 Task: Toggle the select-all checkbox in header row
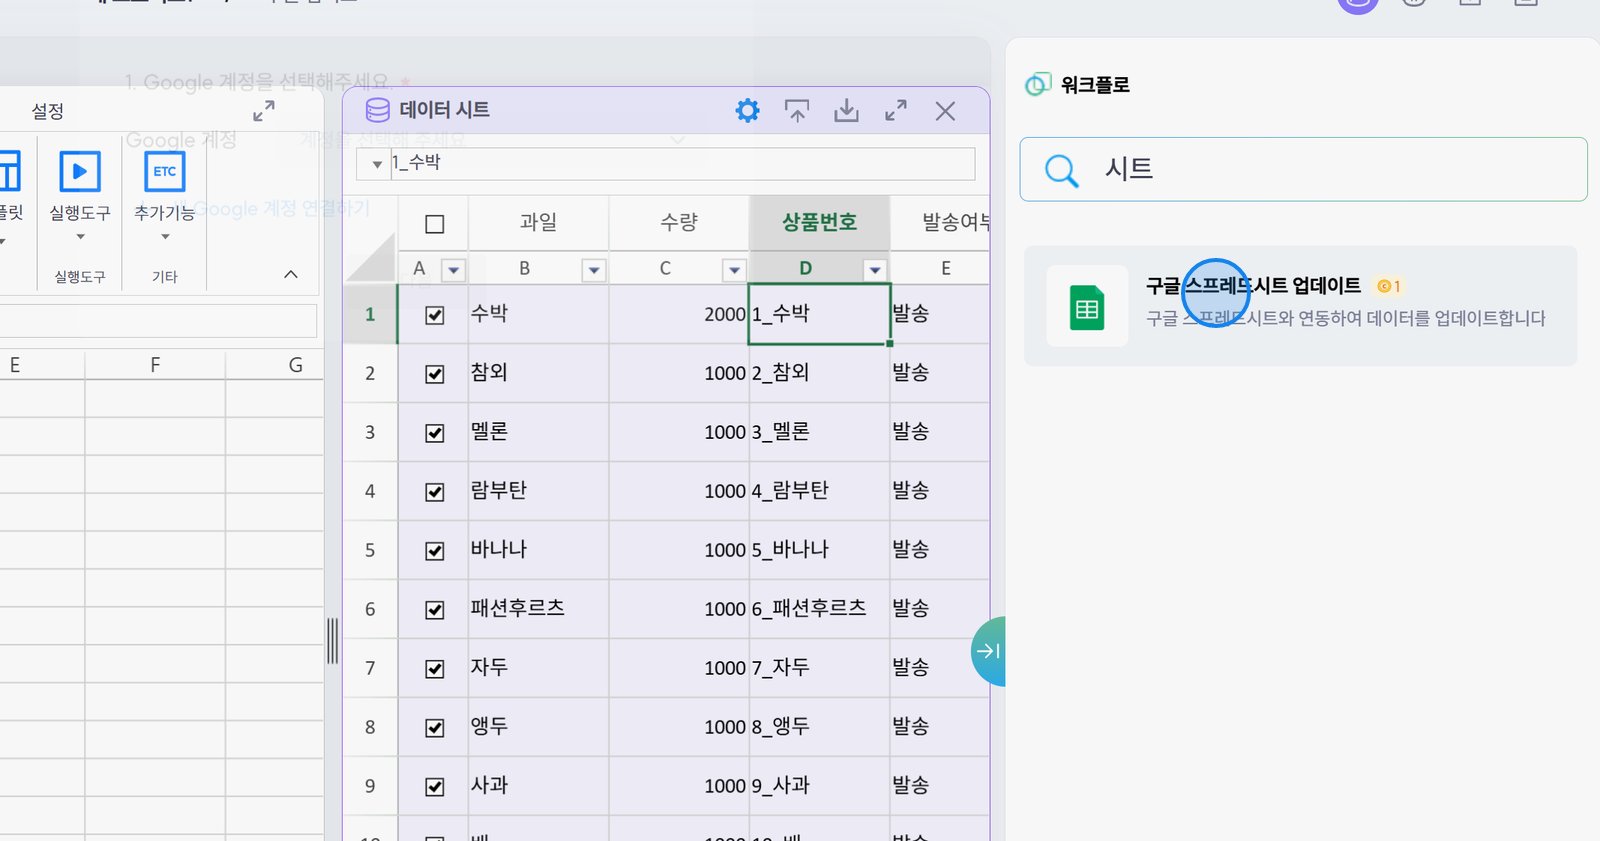435,224
